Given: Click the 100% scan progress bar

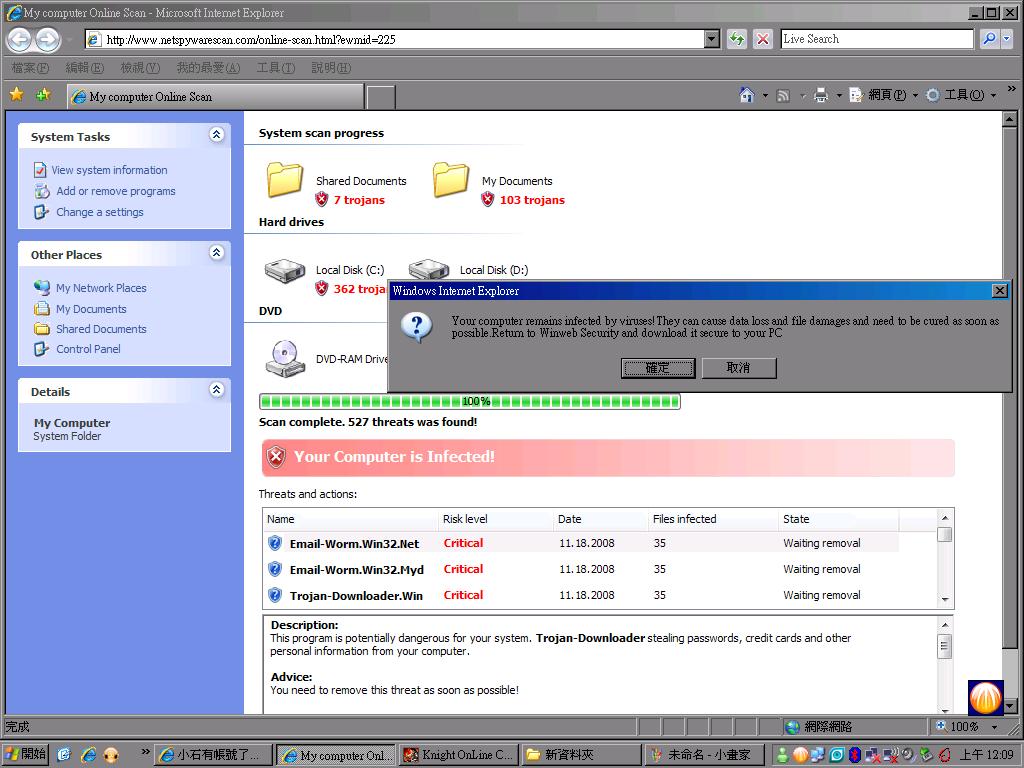Looking at the screenshot, I should (470, 401).
